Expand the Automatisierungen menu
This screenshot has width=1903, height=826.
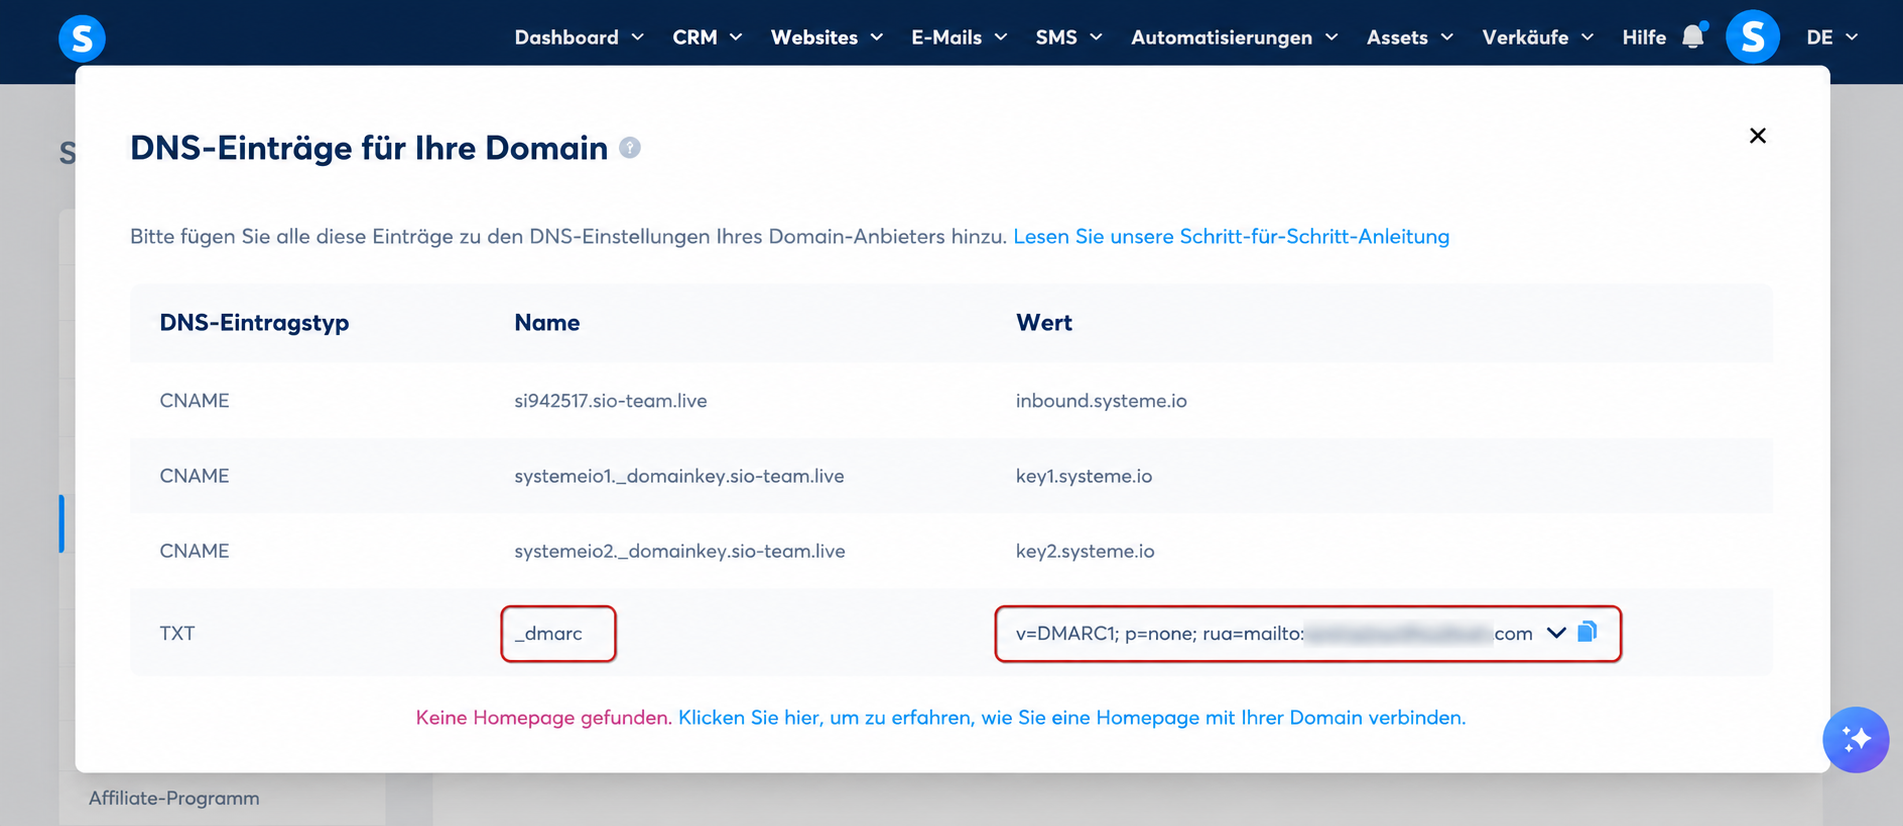point(1234,37)
